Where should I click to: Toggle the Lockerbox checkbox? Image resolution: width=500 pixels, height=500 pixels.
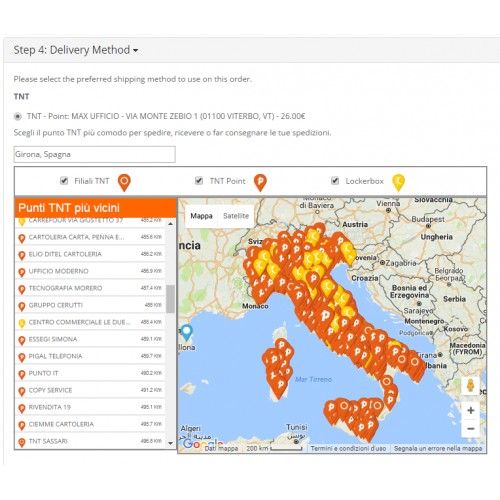pyautogui.click(x=335, y=181)
